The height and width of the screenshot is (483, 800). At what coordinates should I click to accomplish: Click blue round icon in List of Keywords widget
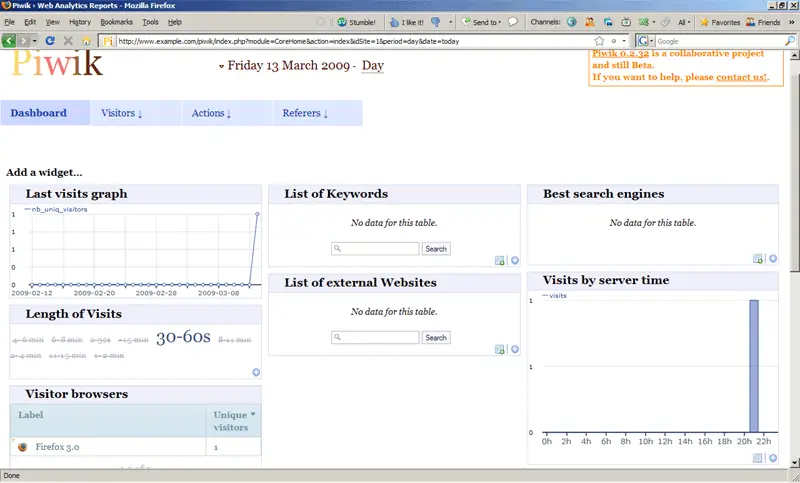tap(515, 261)
